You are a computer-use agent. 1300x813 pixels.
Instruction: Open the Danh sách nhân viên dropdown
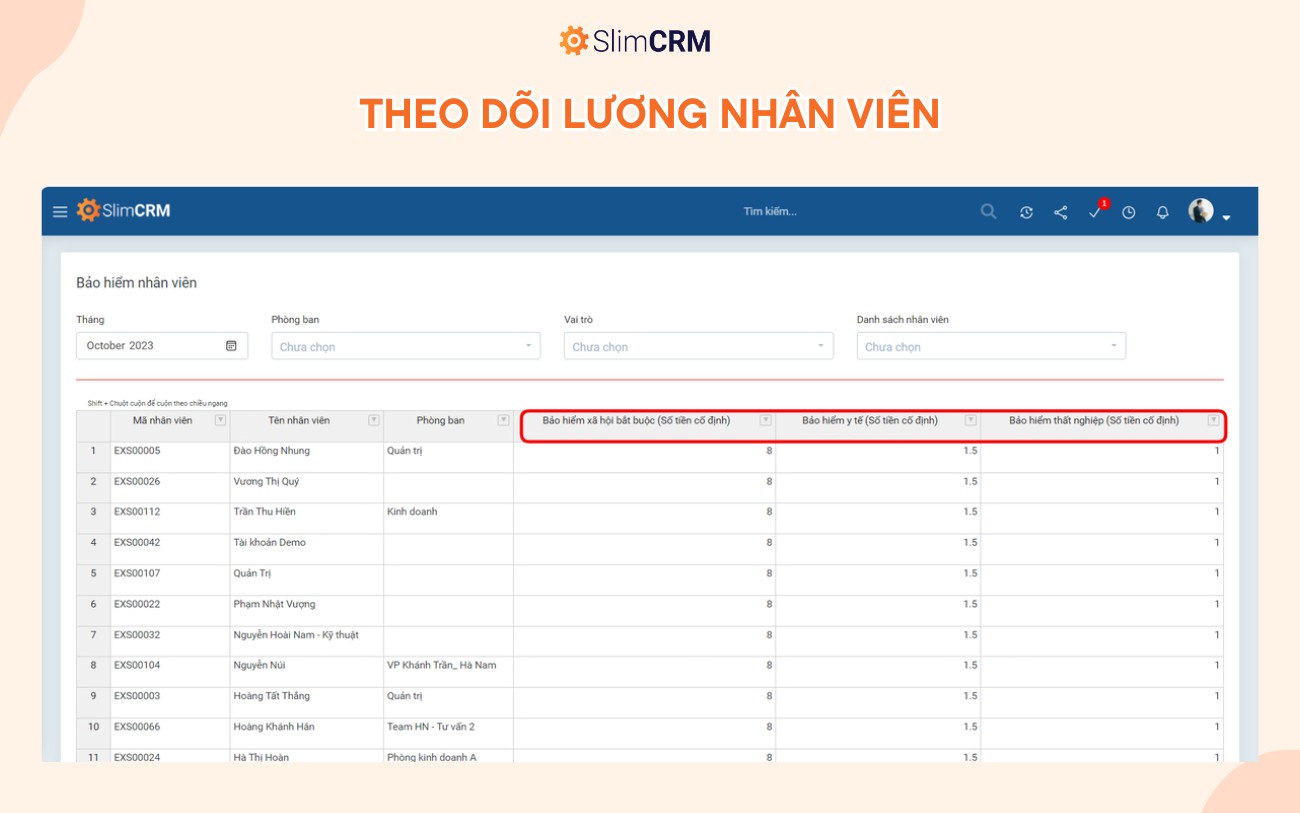coord(991,345)
